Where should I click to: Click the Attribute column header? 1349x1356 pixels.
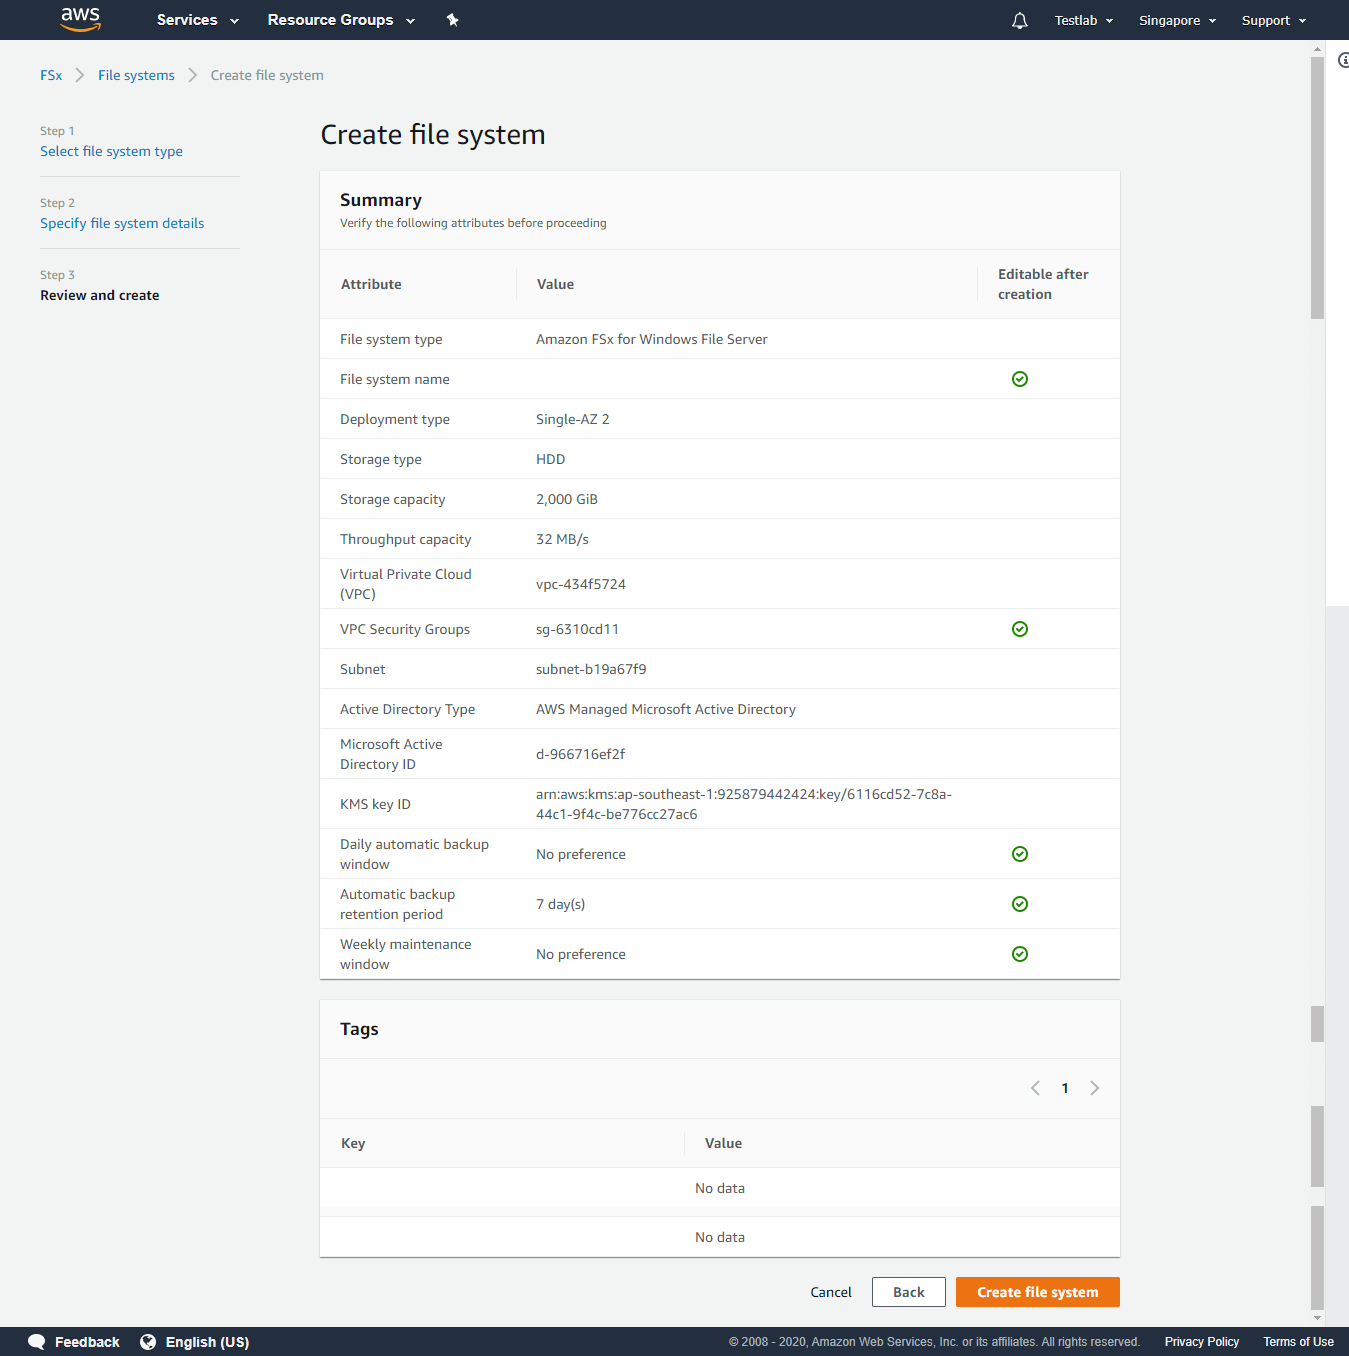pos(371,284)
